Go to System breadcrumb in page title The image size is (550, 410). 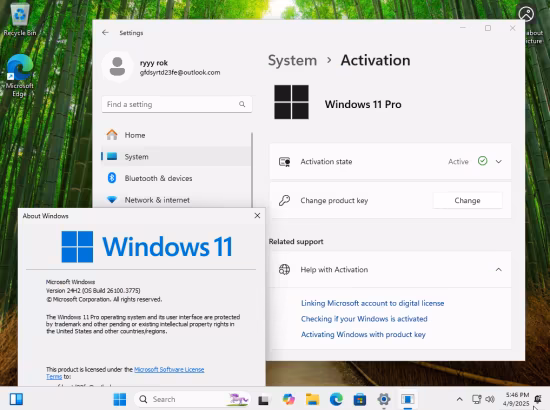pyautogui.click(x=292, y=60)
